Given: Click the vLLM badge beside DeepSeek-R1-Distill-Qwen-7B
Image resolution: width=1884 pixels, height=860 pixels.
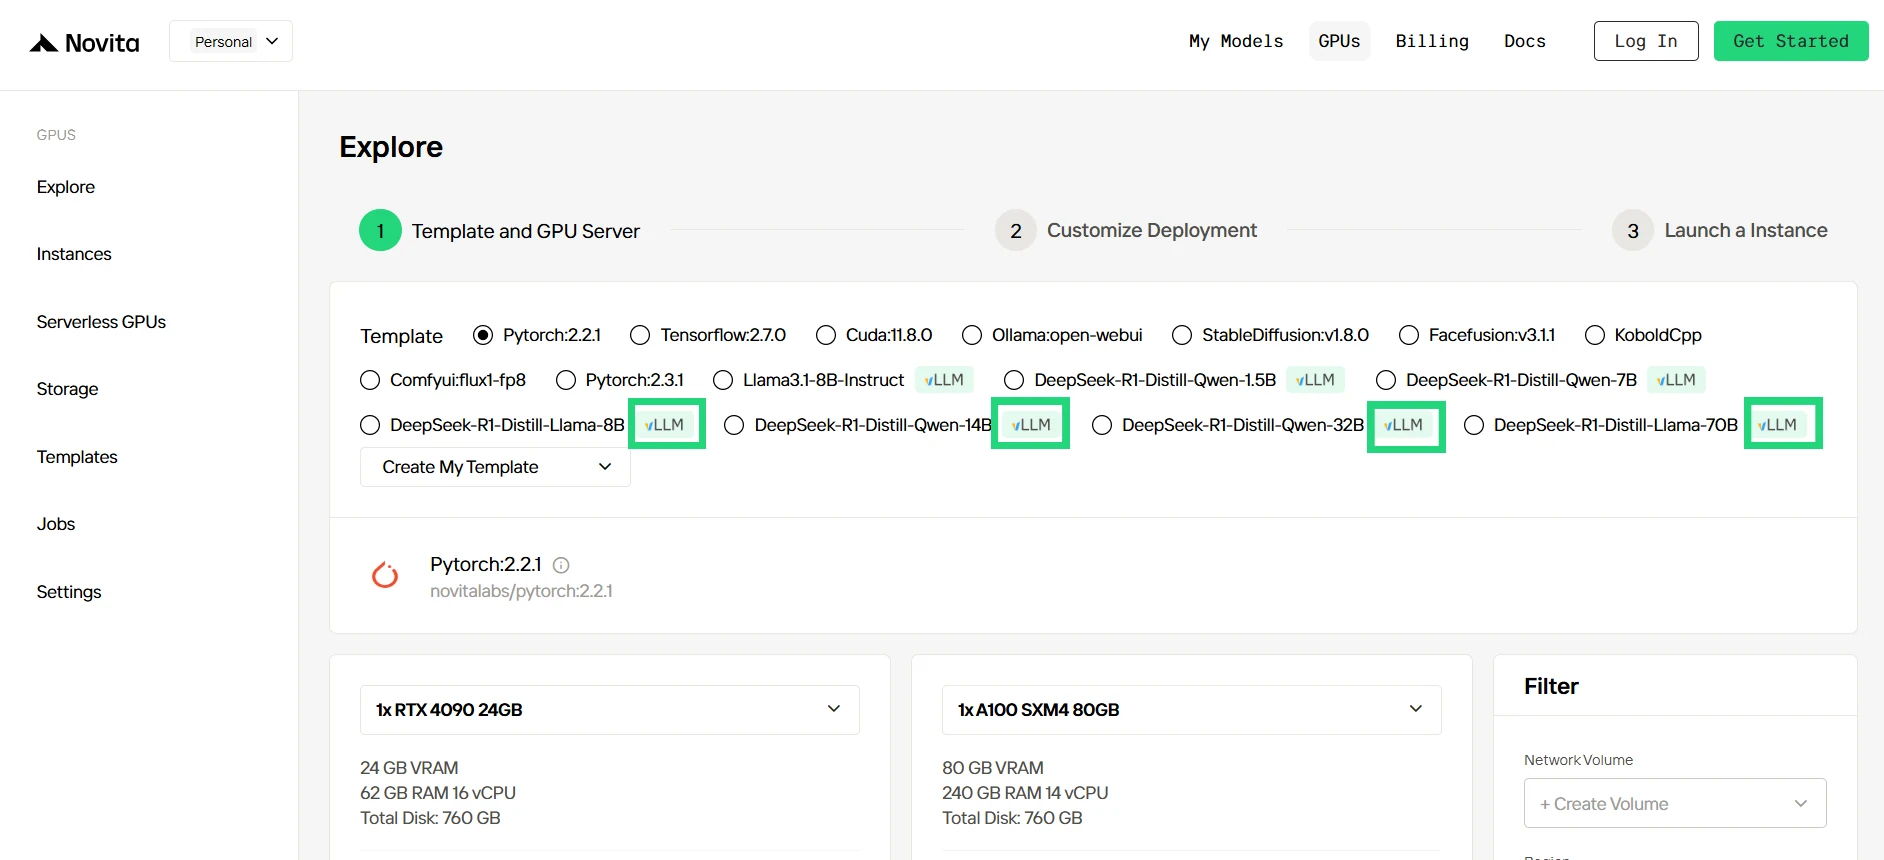Looking at the screenshot, I should (1676, 380).
